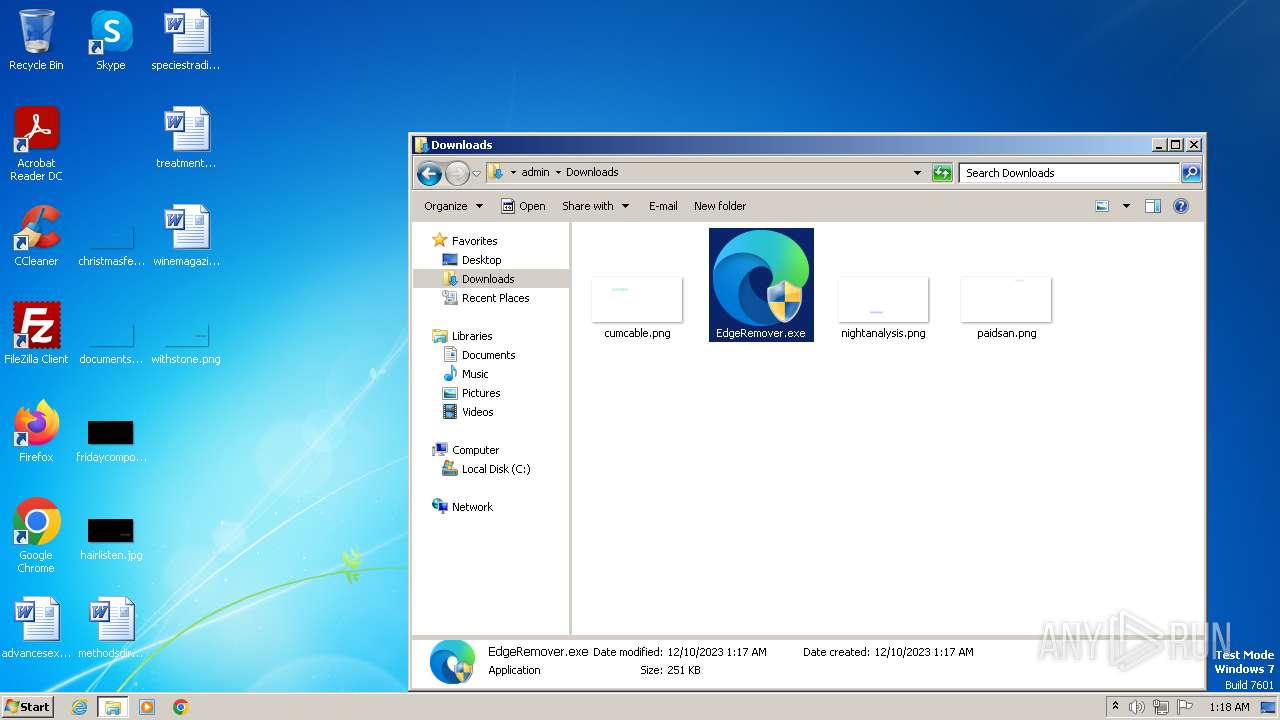Open the Organize menu

click(x=453, y=206)
